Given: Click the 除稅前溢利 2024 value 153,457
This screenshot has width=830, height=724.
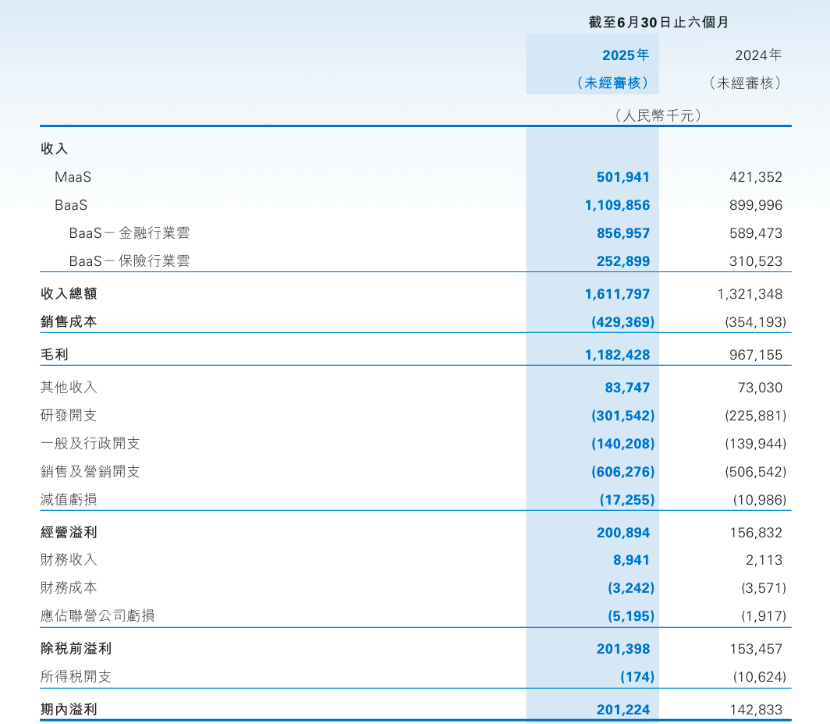Looking at the screenshot, I should tap(757, 649).
